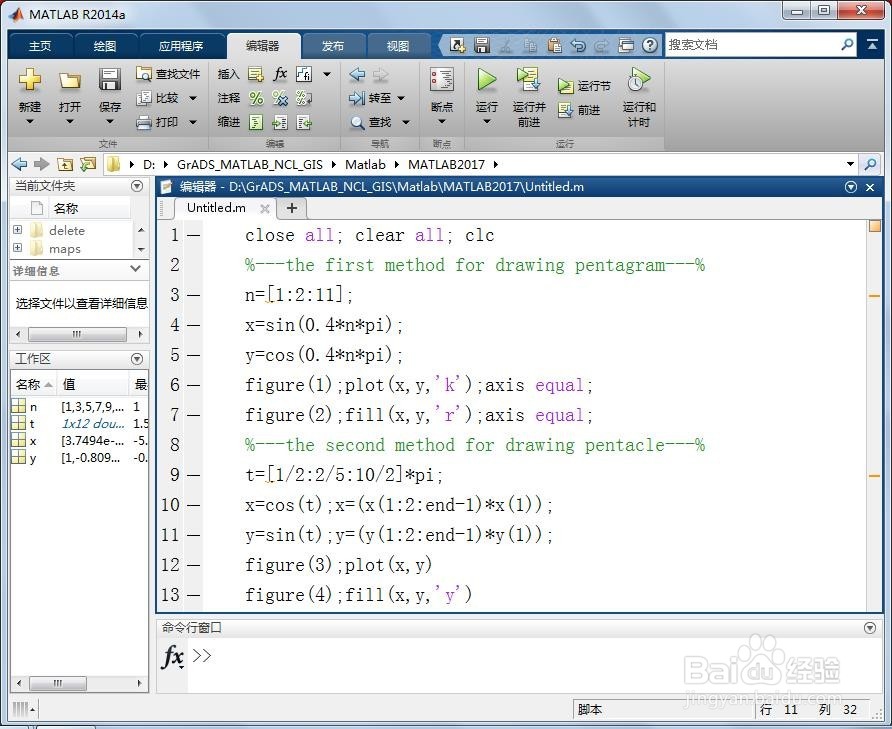Toggle breakpoint dash on line 6

point(193,385)
